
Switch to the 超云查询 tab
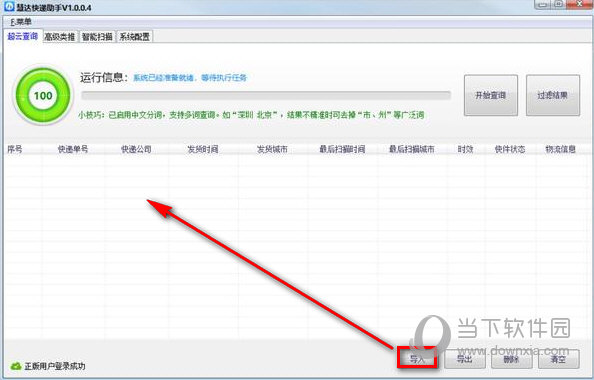tap(23, 36)
